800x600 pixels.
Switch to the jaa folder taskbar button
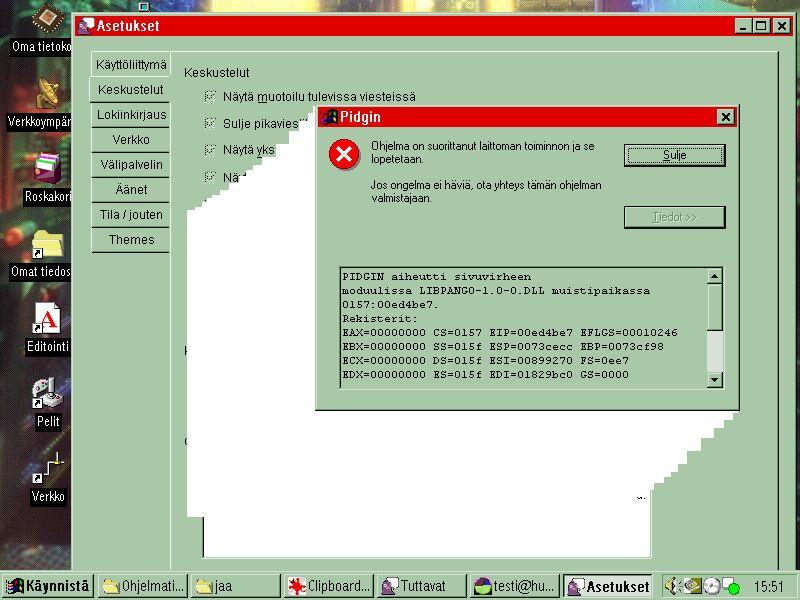(236, 586)
